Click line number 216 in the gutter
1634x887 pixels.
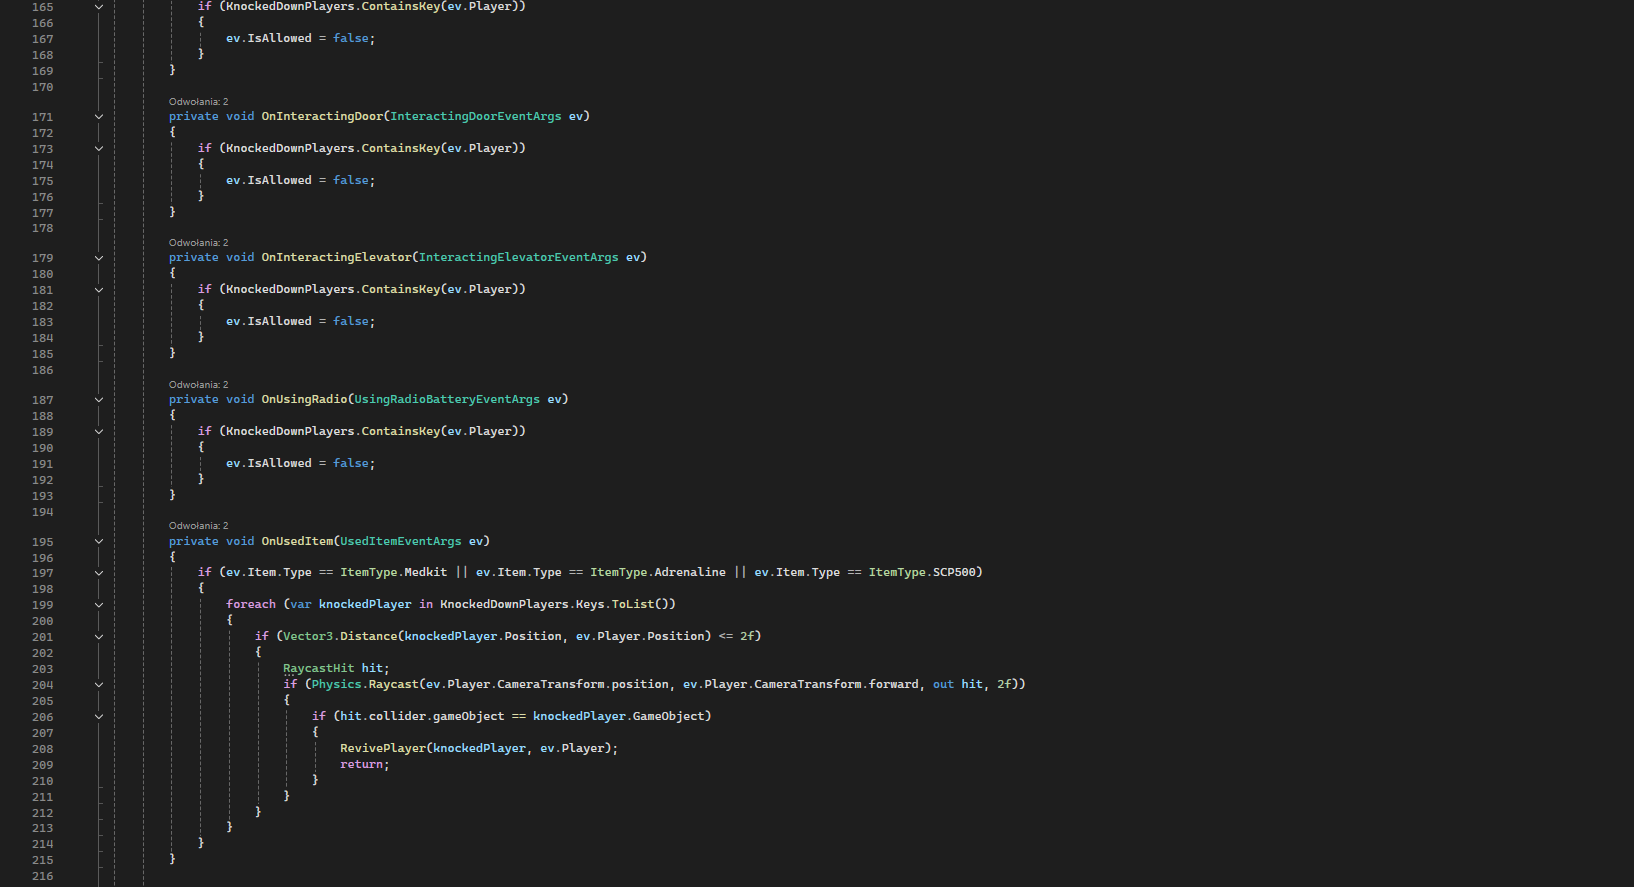tap(43, 876)
